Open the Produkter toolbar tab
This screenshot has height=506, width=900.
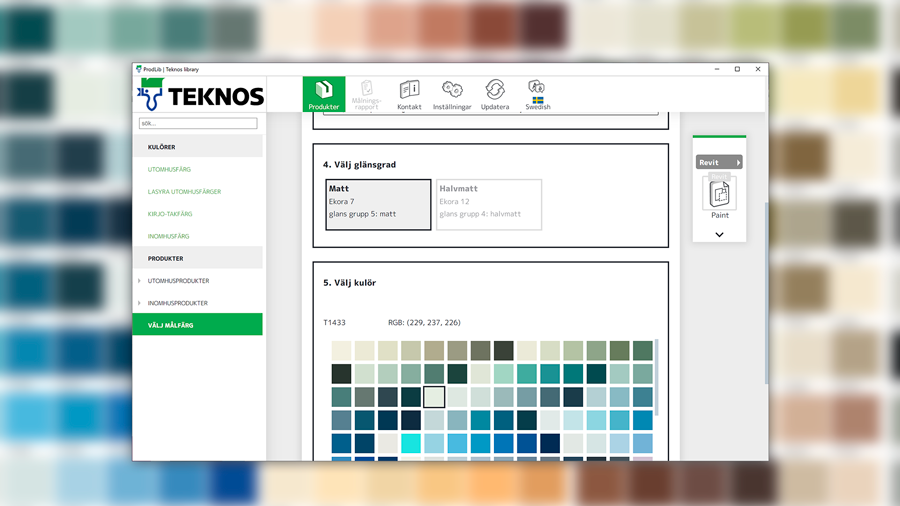(324, 94)
